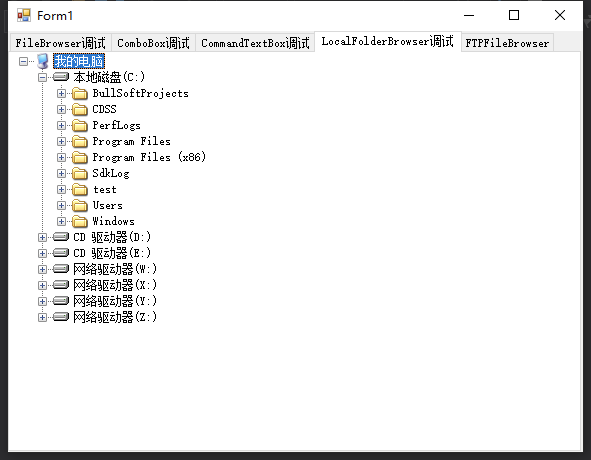Open the FTPFileBrowser tab
Image resolution: width=591 pixels, height=460 pixels.
[507, 43]
